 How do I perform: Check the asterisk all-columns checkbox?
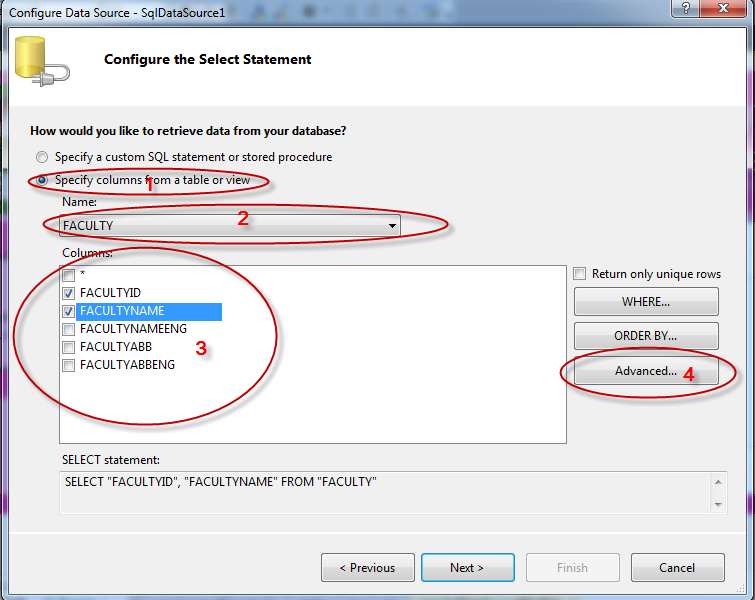[69, 275]
